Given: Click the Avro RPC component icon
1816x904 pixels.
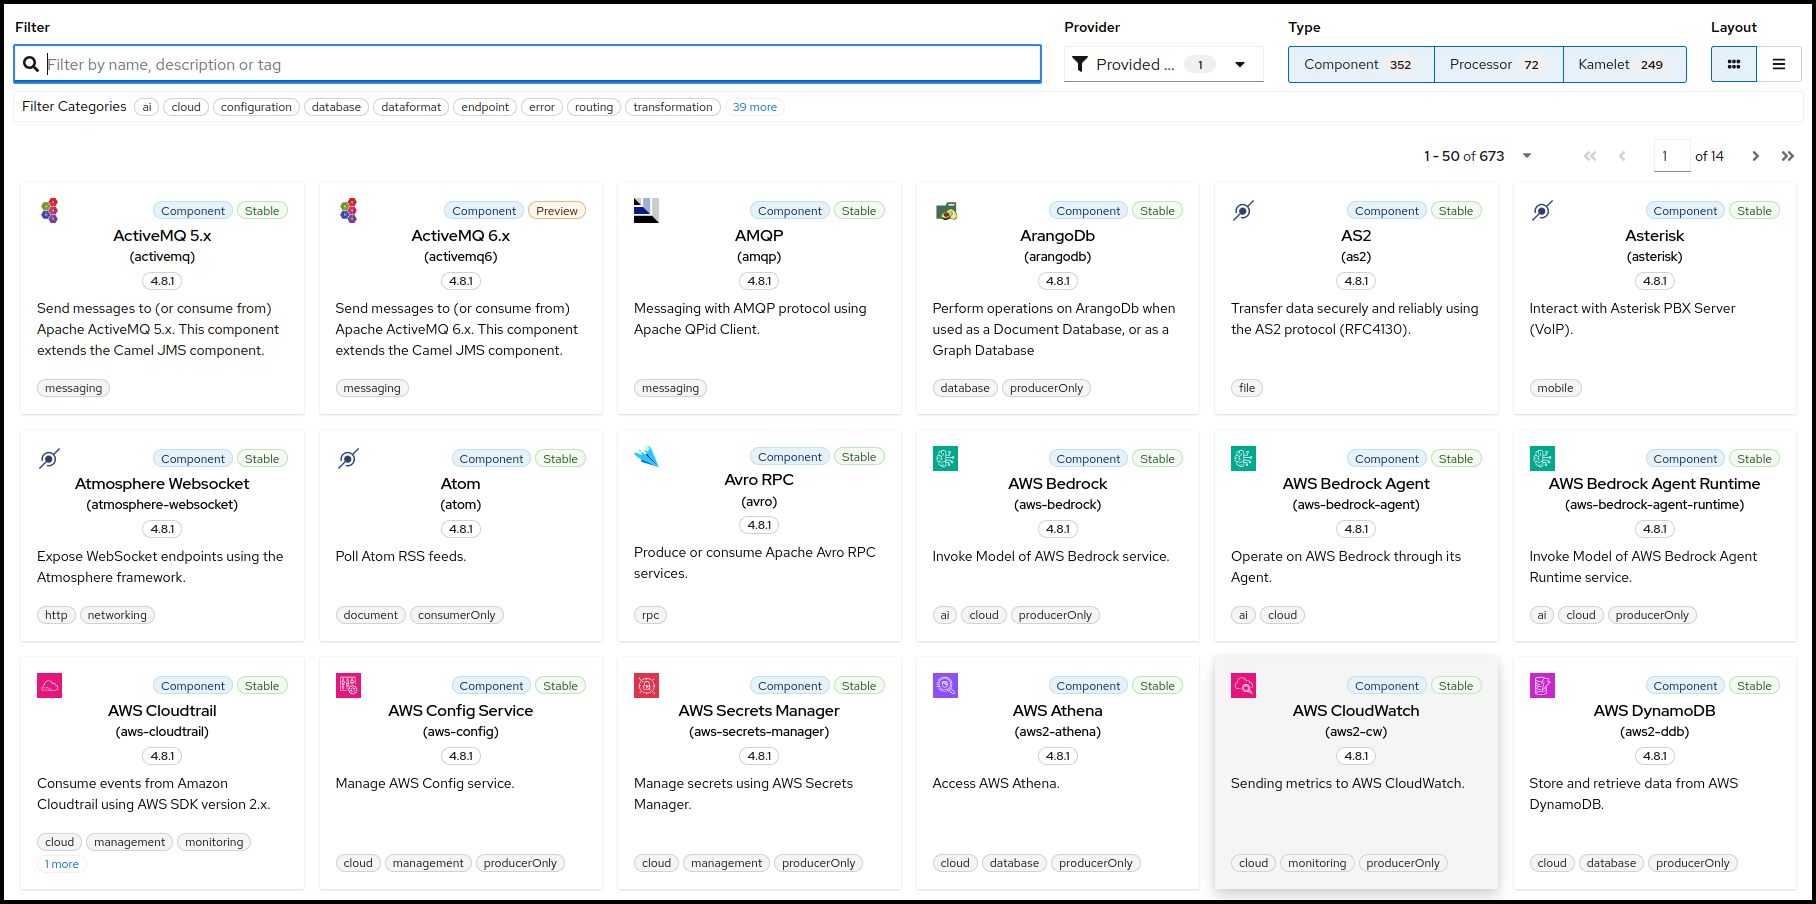Looking at the screenshot, I should pyautogui.click(x=646, y=456).
